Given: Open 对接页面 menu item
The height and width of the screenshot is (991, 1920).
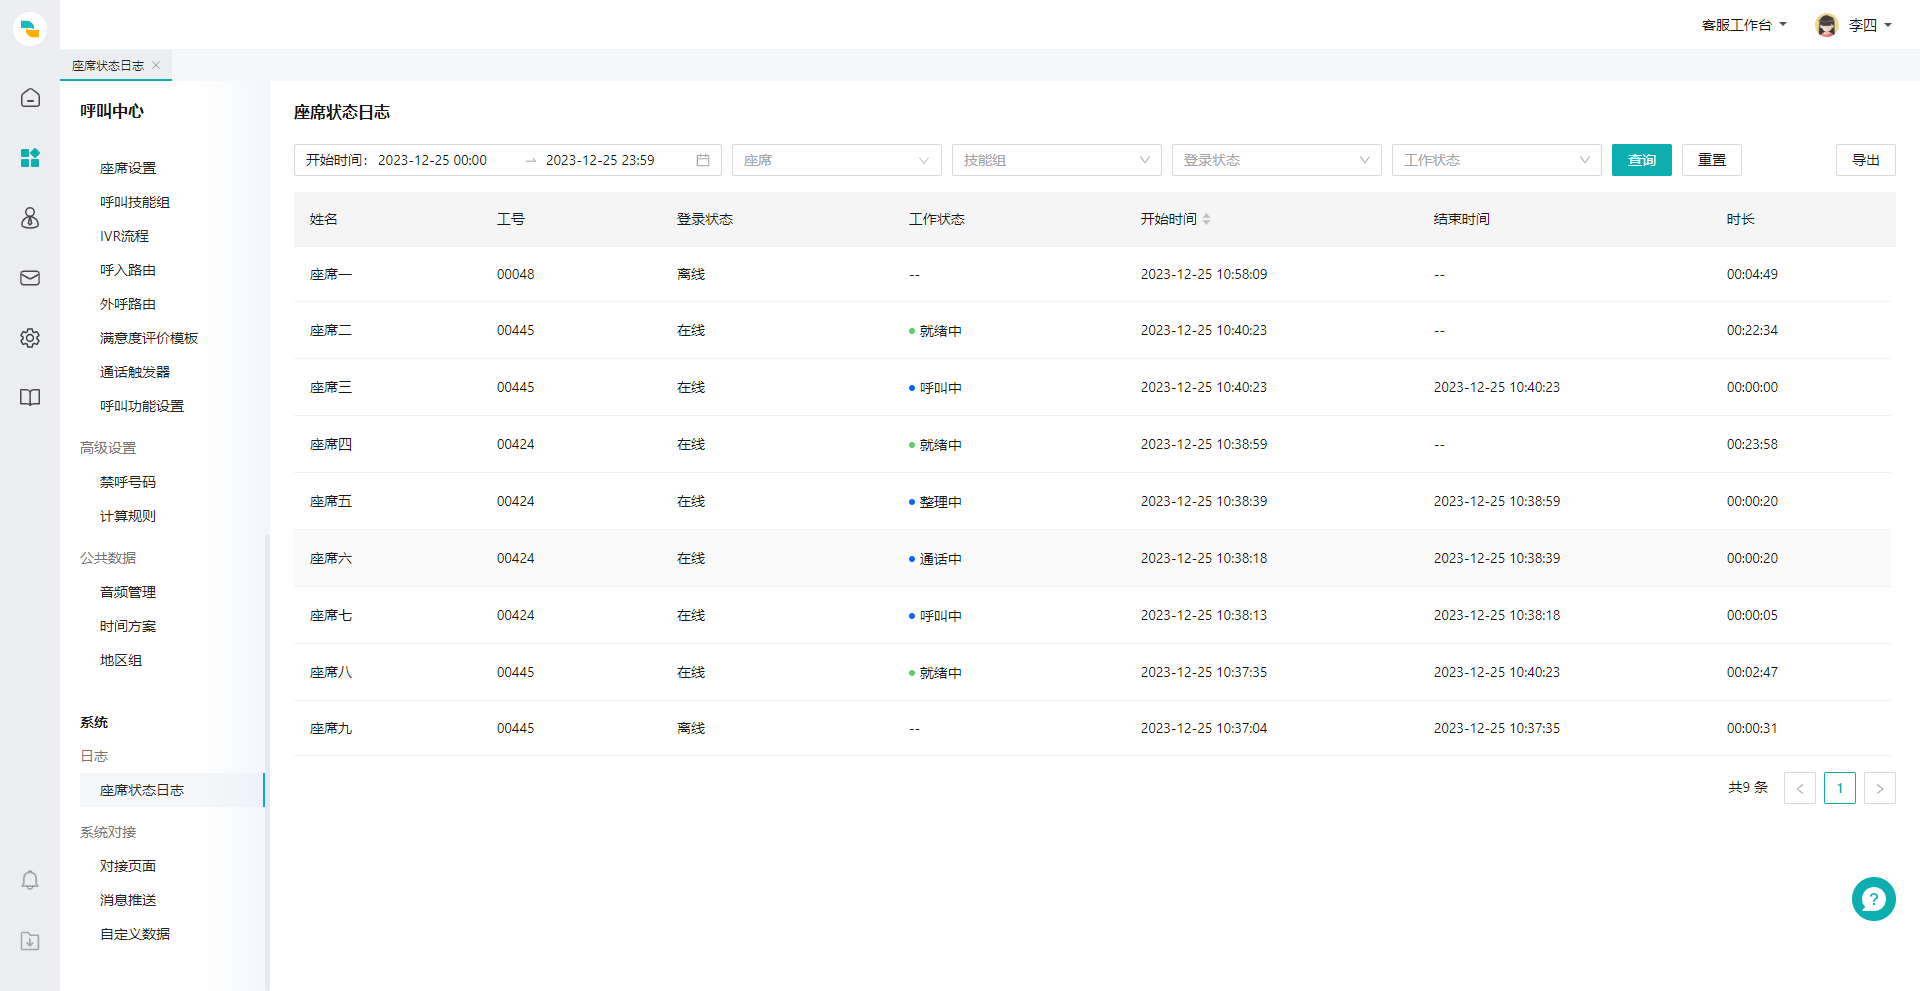Looking at the screenshot, I should tap(128, 866).
